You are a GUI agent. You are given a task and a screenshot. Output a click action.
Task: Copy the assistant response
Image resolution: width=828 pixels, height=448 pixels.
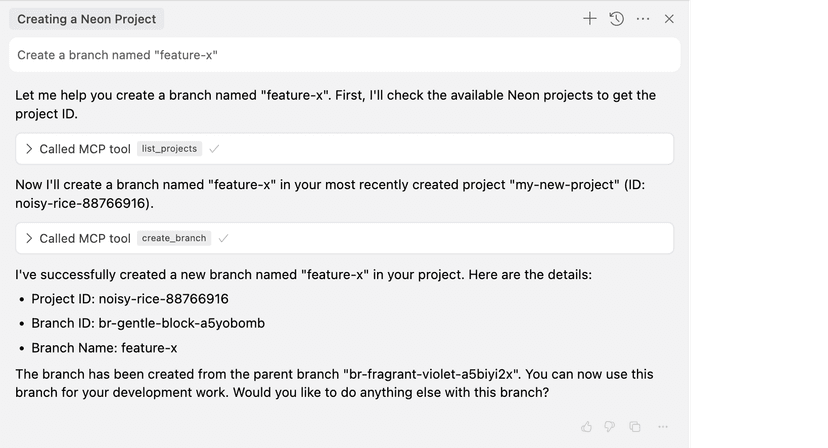tap(634, 427)
